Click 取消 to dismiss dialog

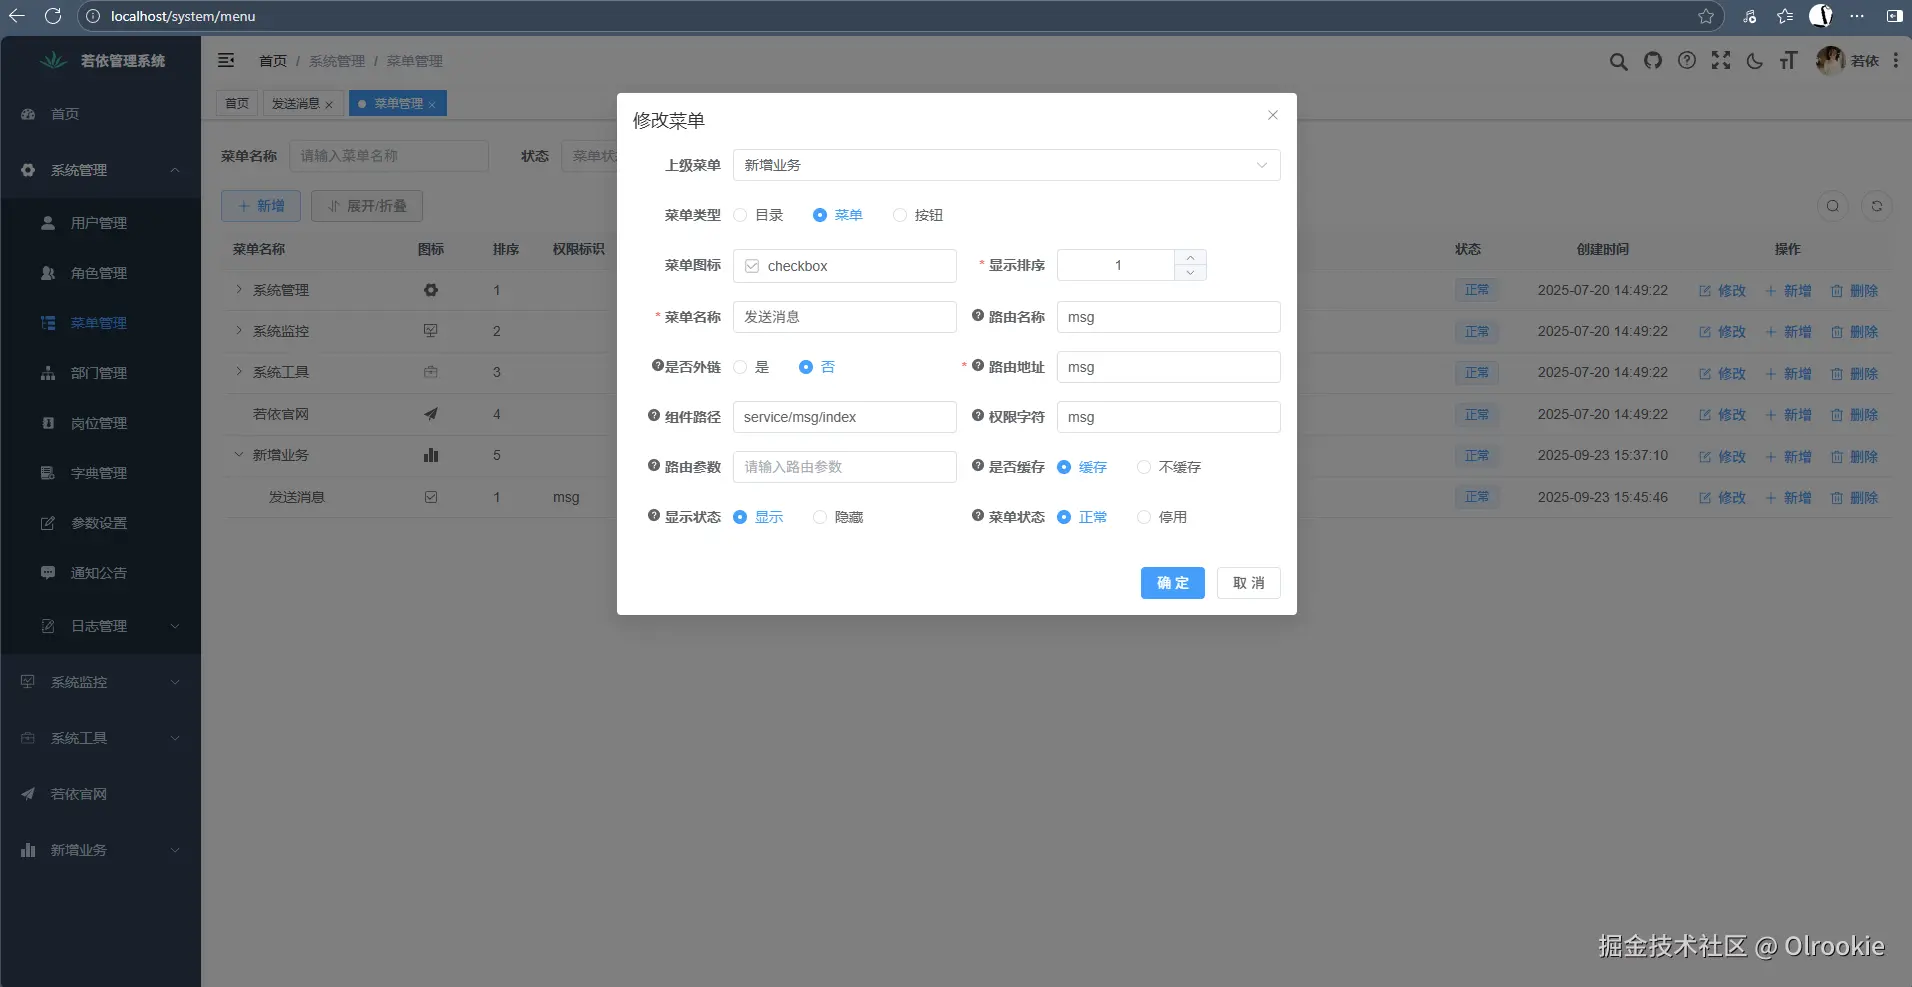[x=1248, y=583]
